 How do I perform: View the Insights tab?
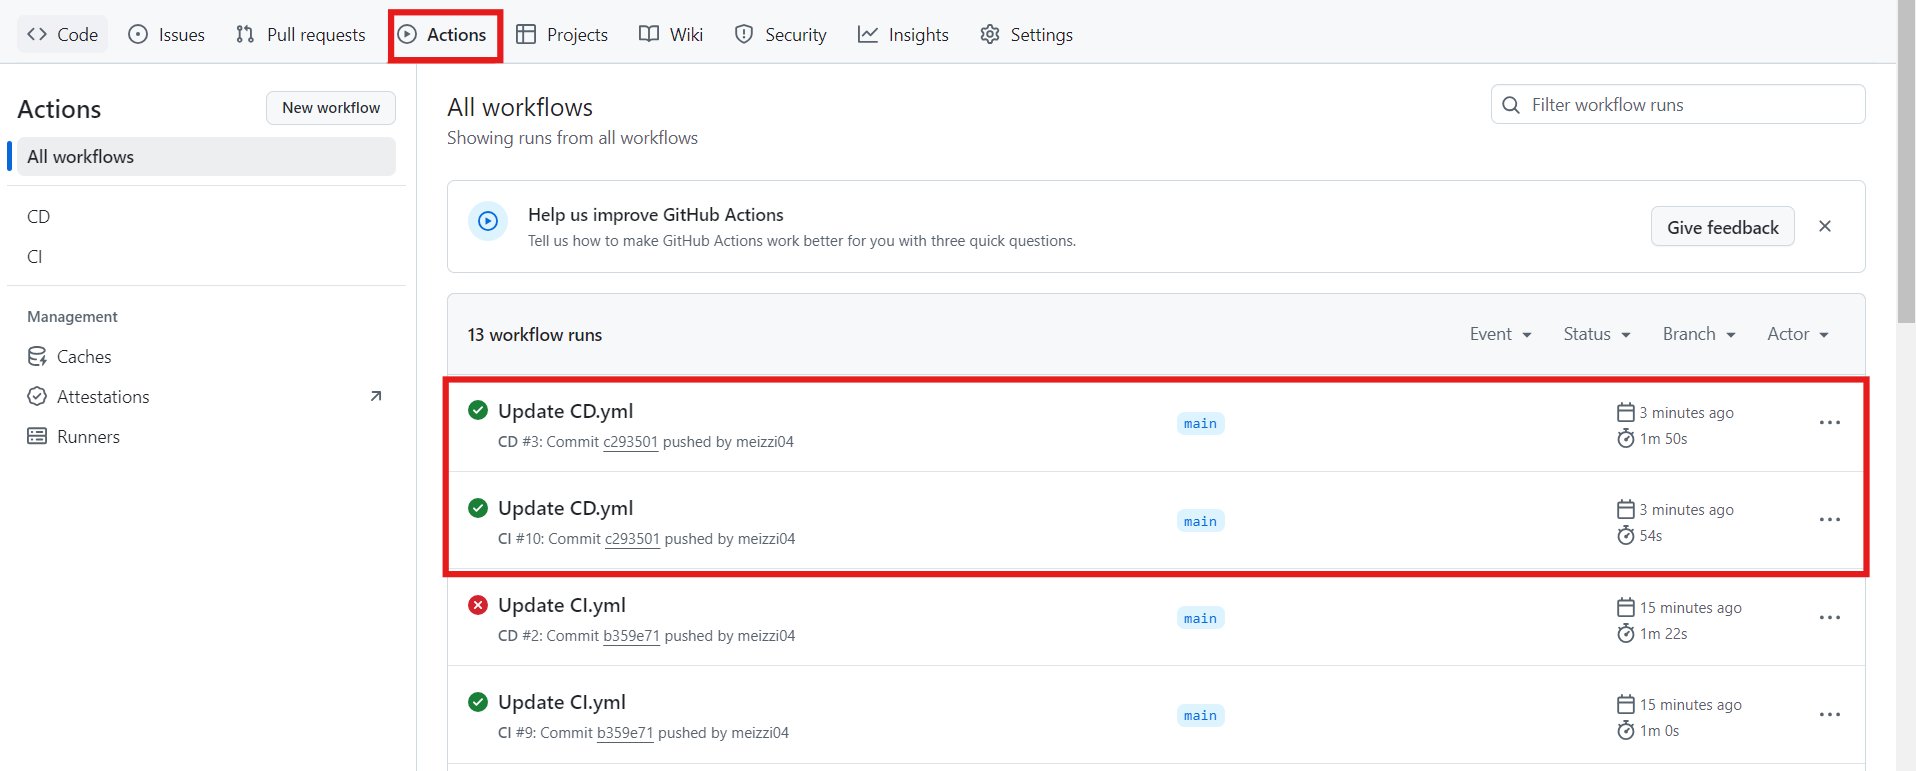(x=904, y=34)
